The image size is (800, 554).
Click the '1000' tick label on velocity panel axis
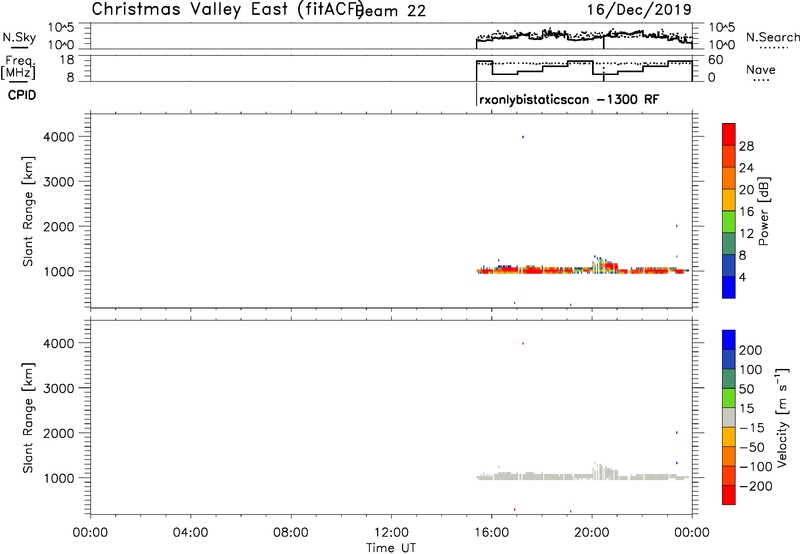58,478
